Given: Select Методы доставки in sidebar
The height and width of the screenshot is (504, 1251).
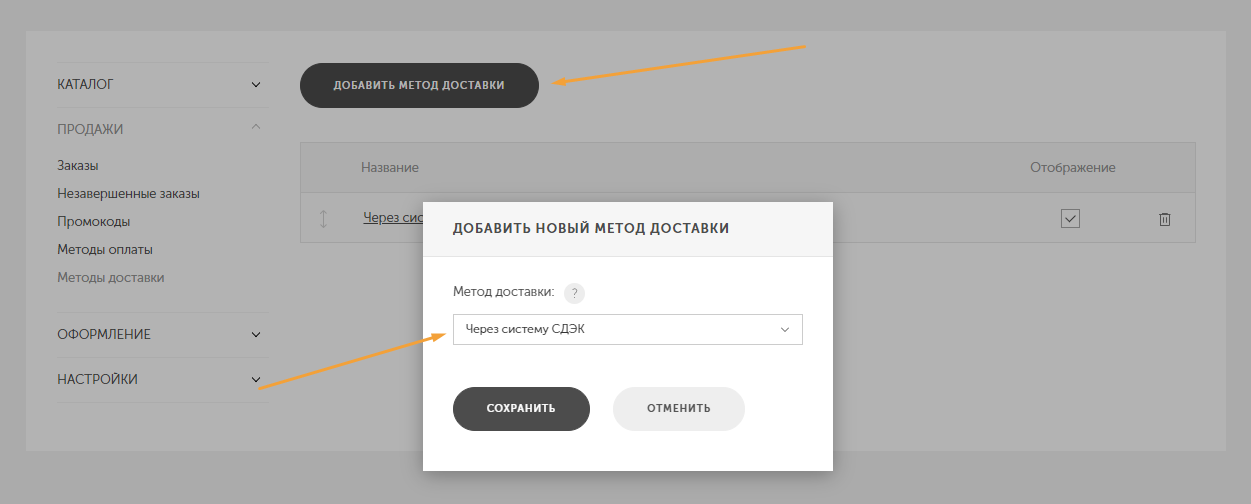Looking at the screenshot, I should click(x=111, y=278).
